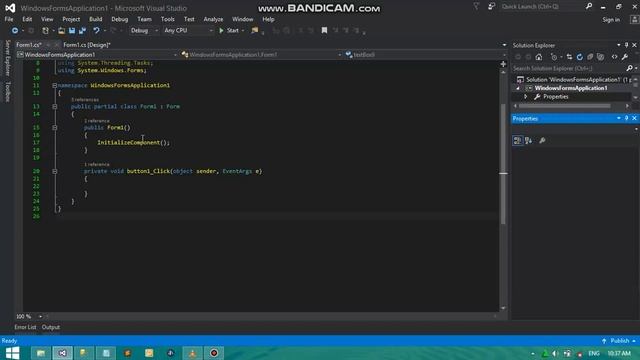The height and width of the screenshot is (360, 640).
Task: Click the View Code icon in Solution Explorer
Action: pos(614,57)
